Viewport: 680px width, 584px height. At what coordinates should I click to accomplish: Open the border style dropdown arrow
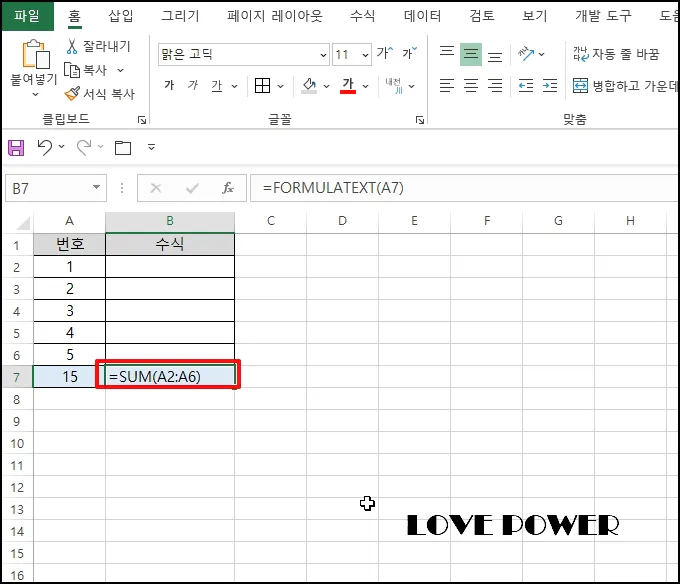[x=280, y=86]
